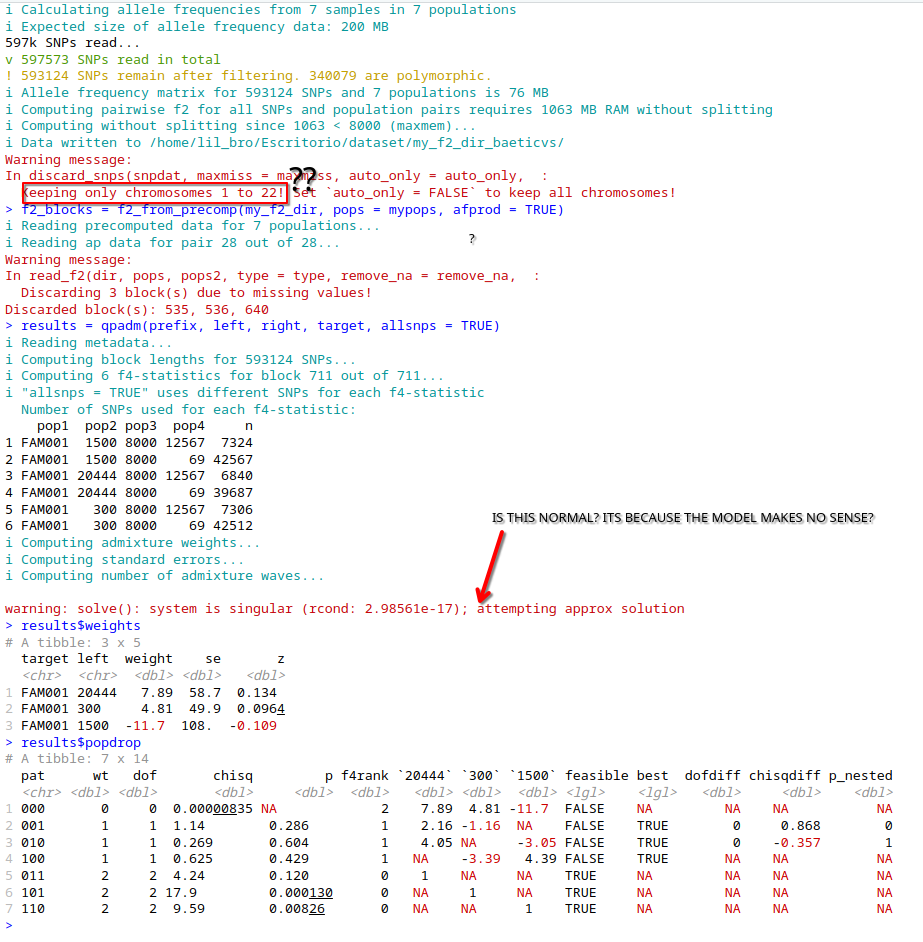
Task: Click the n value 7324 in f4 table
Action: pyautogui.click(x=237, y=443)
